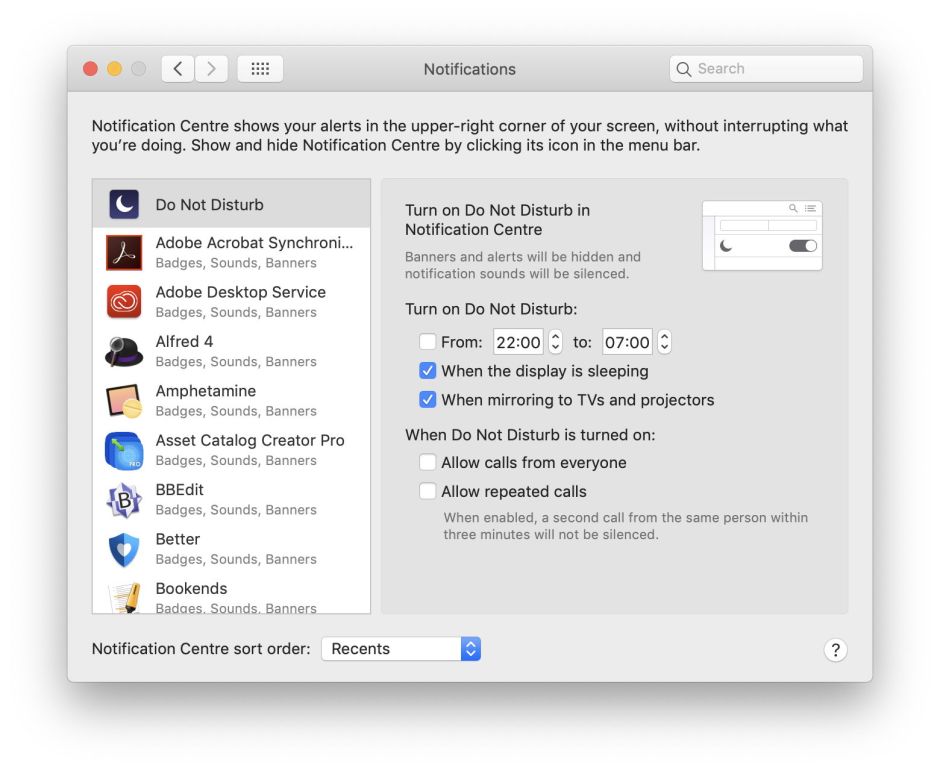Click the Adobe Desktop Service icon
Viewport: 940px width, 771px height.
(124, 302)
